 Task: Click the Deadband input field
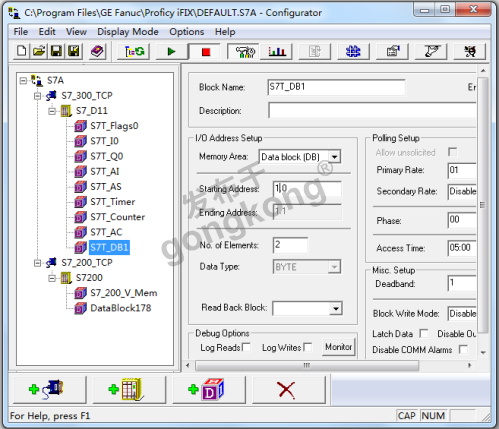coord(462,283)
